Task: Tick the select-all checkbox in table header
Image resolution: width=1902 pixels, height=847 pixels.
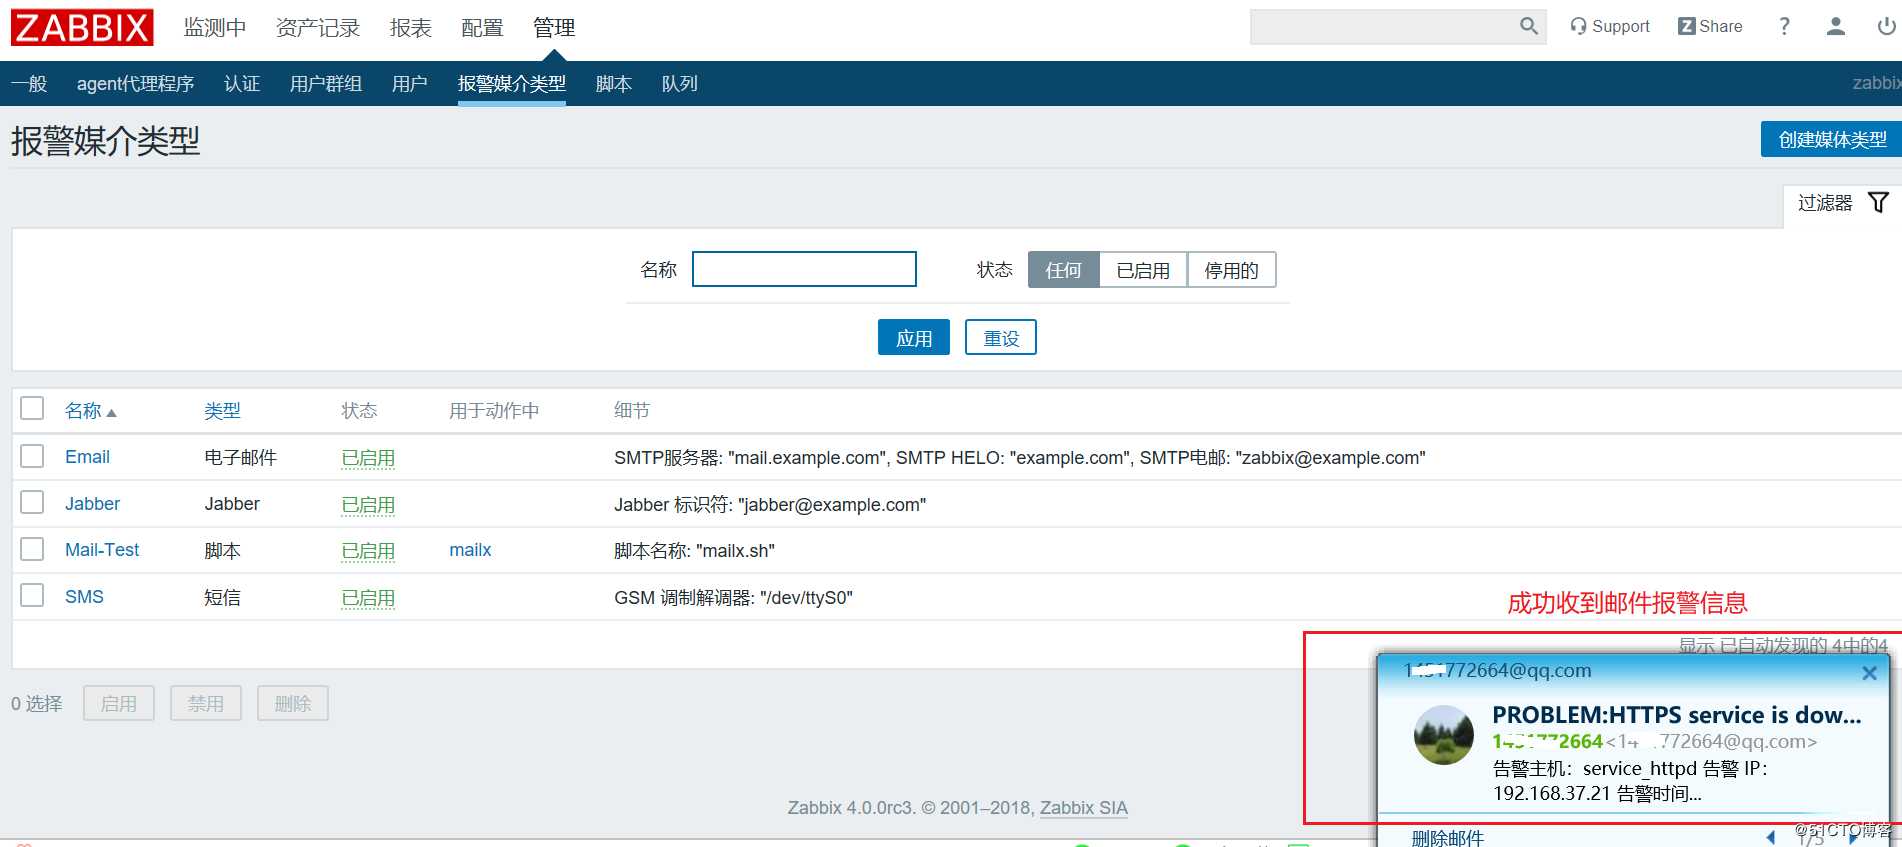Action: tap(32, 408)
